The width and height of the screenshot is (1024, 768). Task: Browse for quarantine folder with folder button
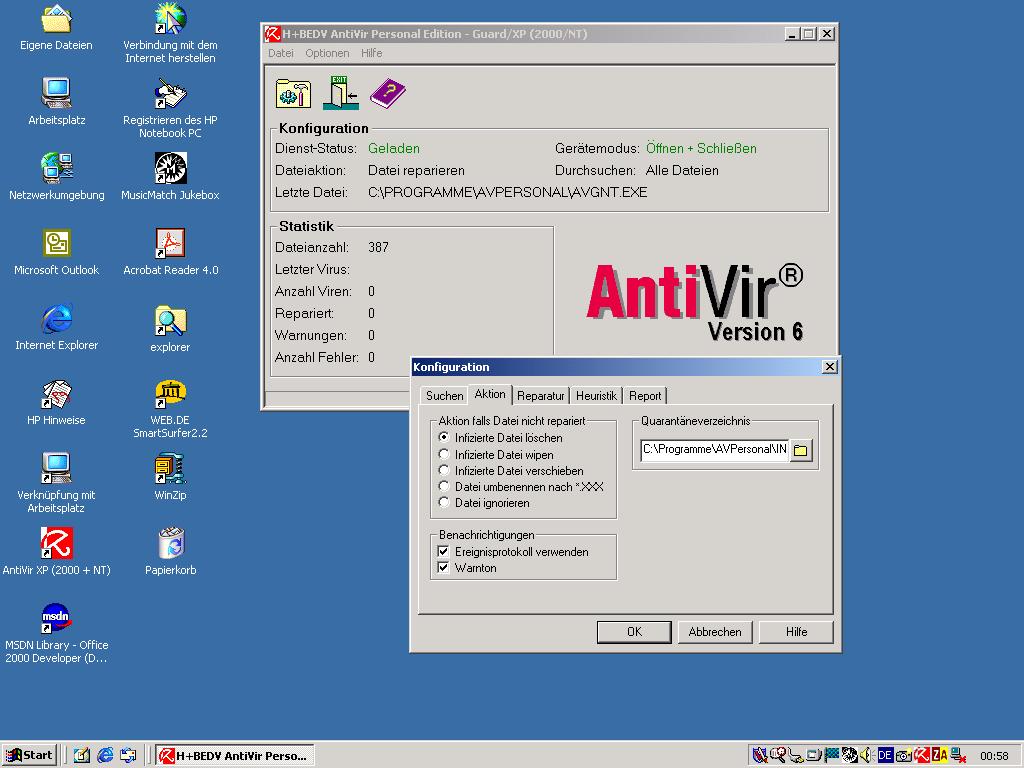(801, 450)
